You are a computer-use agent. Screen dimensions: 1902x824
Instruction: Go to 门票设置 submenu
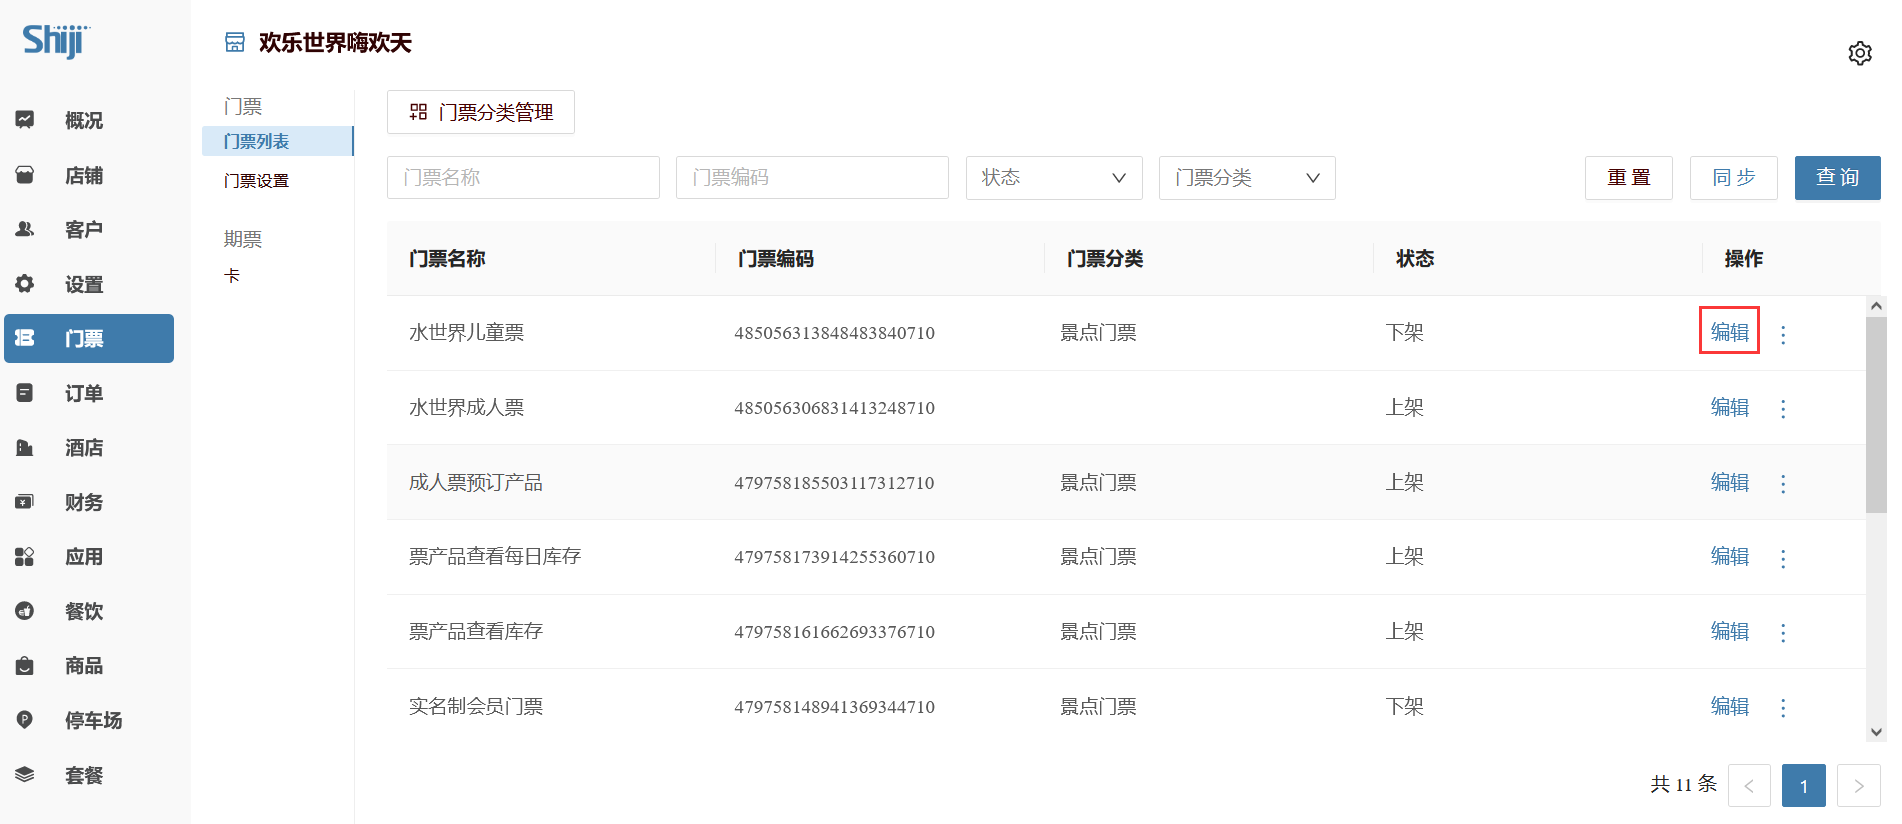(x=257, y=181)
